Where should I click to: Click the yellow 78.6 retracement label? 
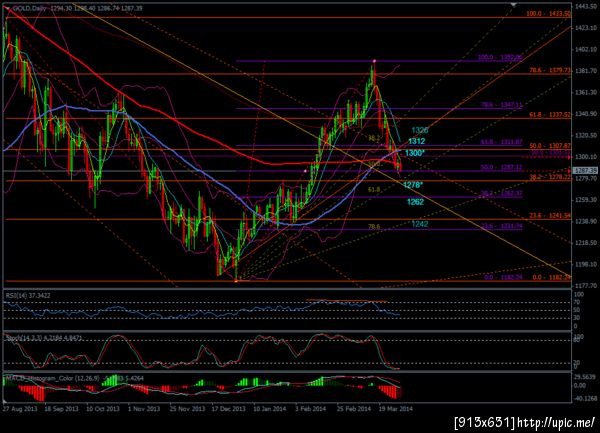(374, 226)
